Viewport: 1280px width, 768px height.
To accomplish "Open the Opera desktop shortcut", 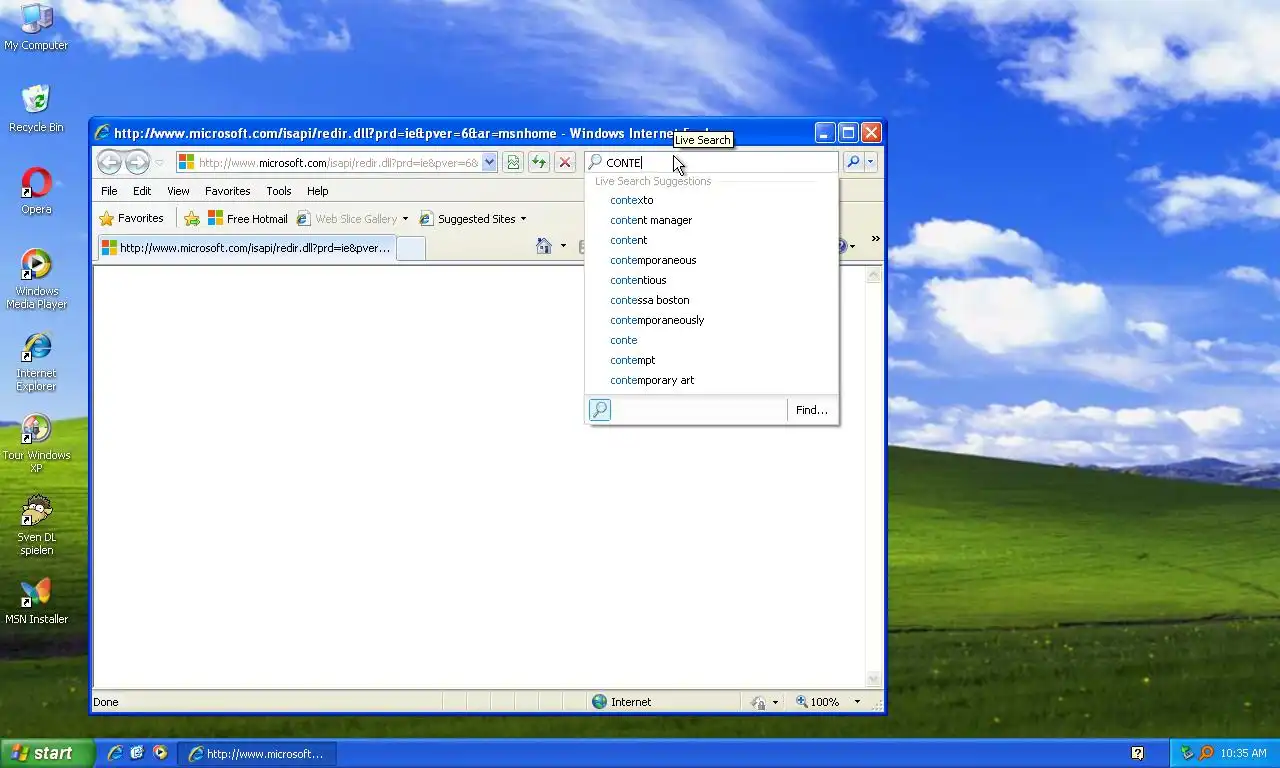I will (x=36, y=190).
